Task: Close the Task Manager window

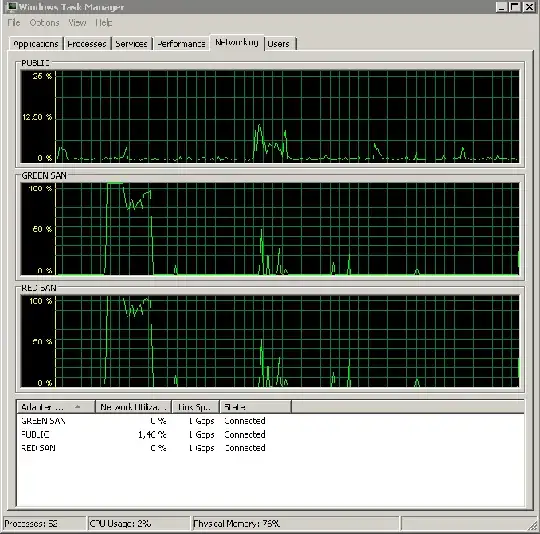Action: coord(529,7)
